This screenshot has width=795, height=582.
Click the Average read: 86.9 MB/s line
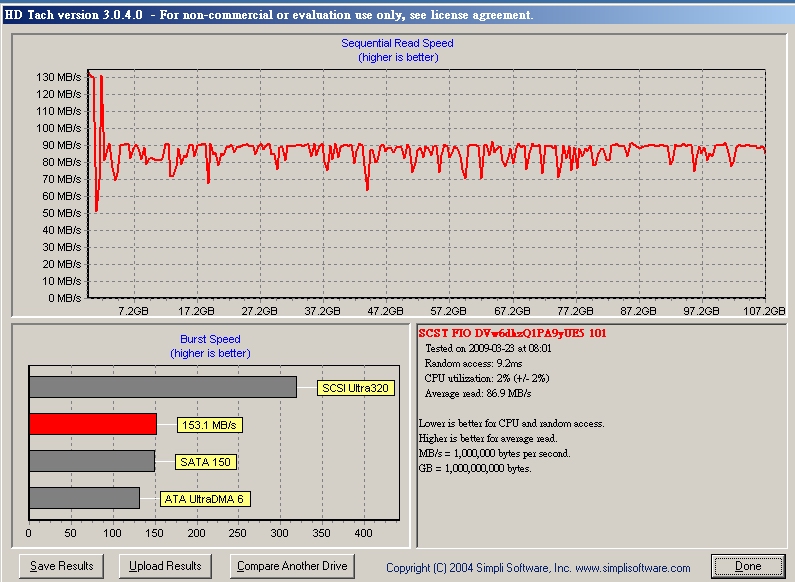tap(478, 393)
